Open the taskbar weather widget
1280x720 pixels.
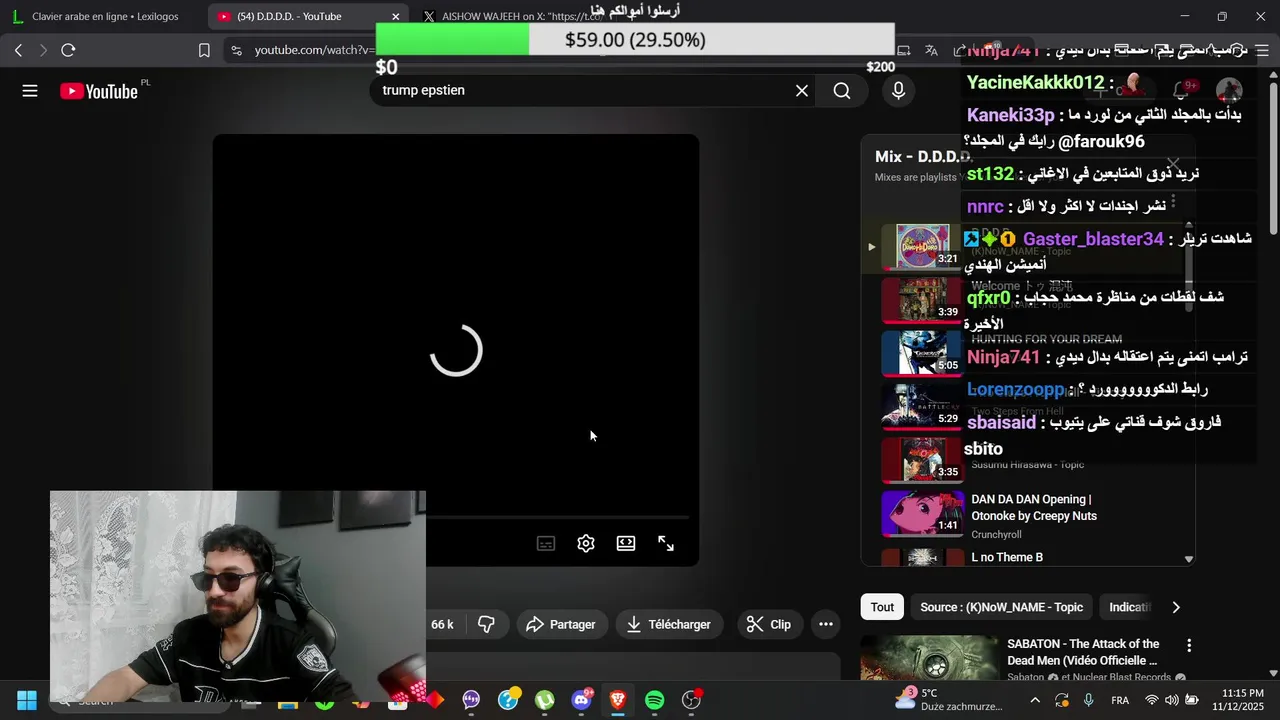[951, 699]
